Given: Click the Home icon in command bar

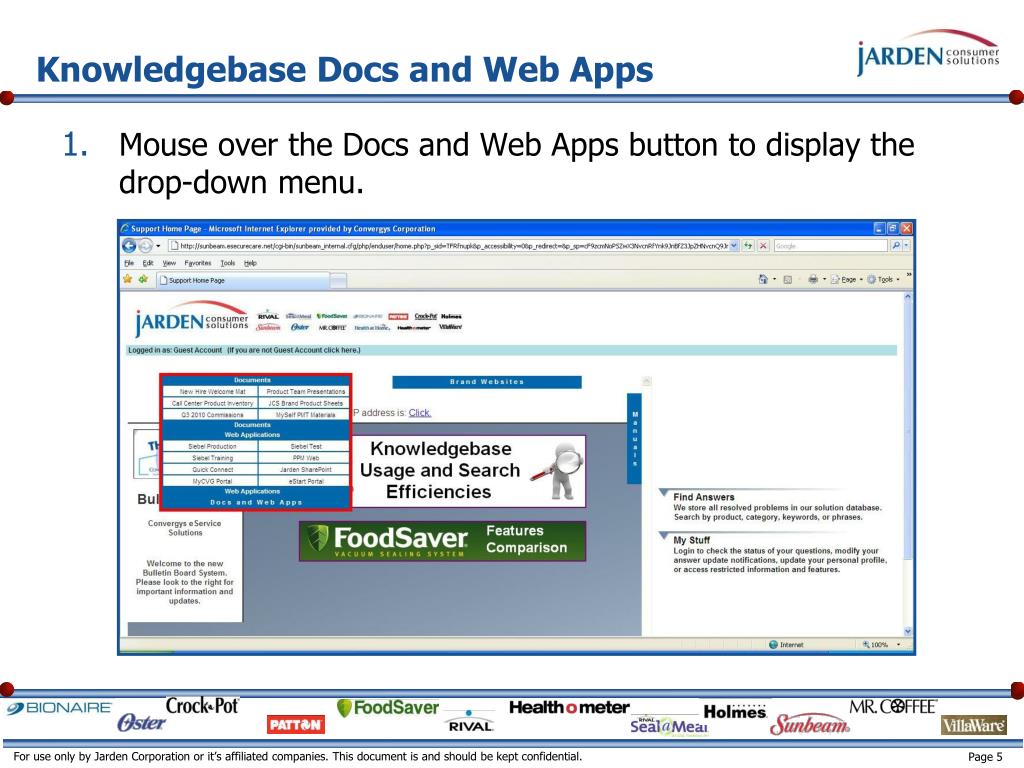Looking at the screenshot, I should pyautogui.click(x=763, y=280).
